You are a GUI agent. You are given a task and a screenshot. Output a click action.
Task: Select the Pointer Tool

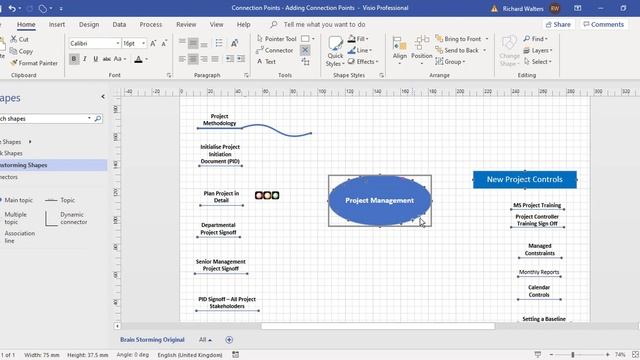point(277,39)
